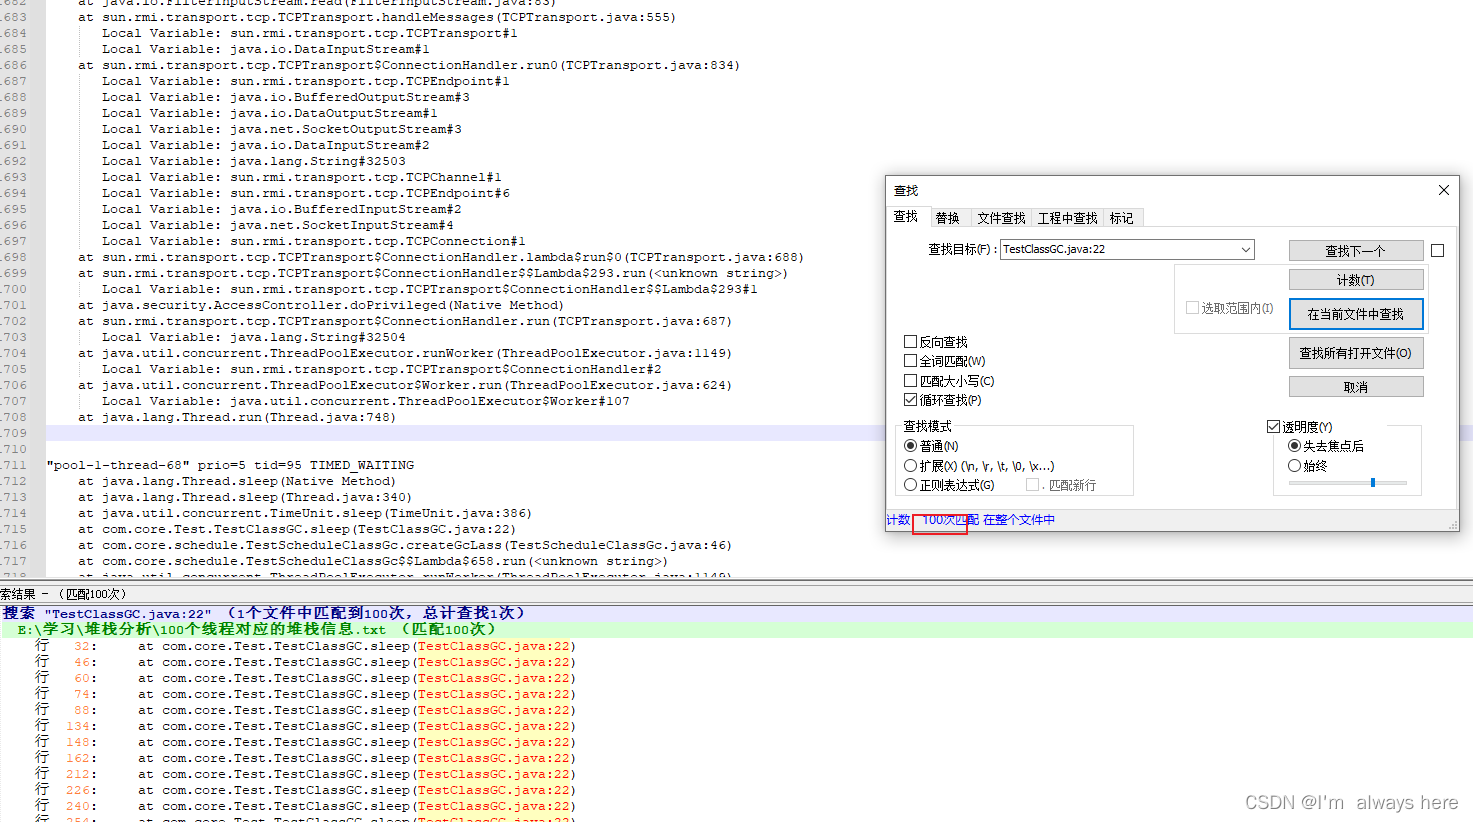Open search result at 行 226
Screen dimensions: 1473x822
(x=304, y=790)
